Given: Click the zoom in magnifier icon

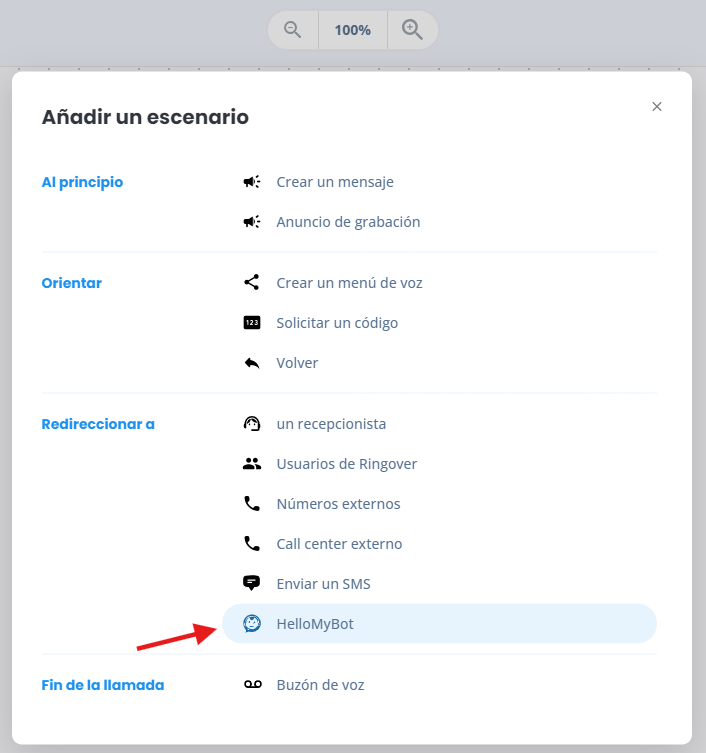Looking at the screenshot, I should (412, 30).
